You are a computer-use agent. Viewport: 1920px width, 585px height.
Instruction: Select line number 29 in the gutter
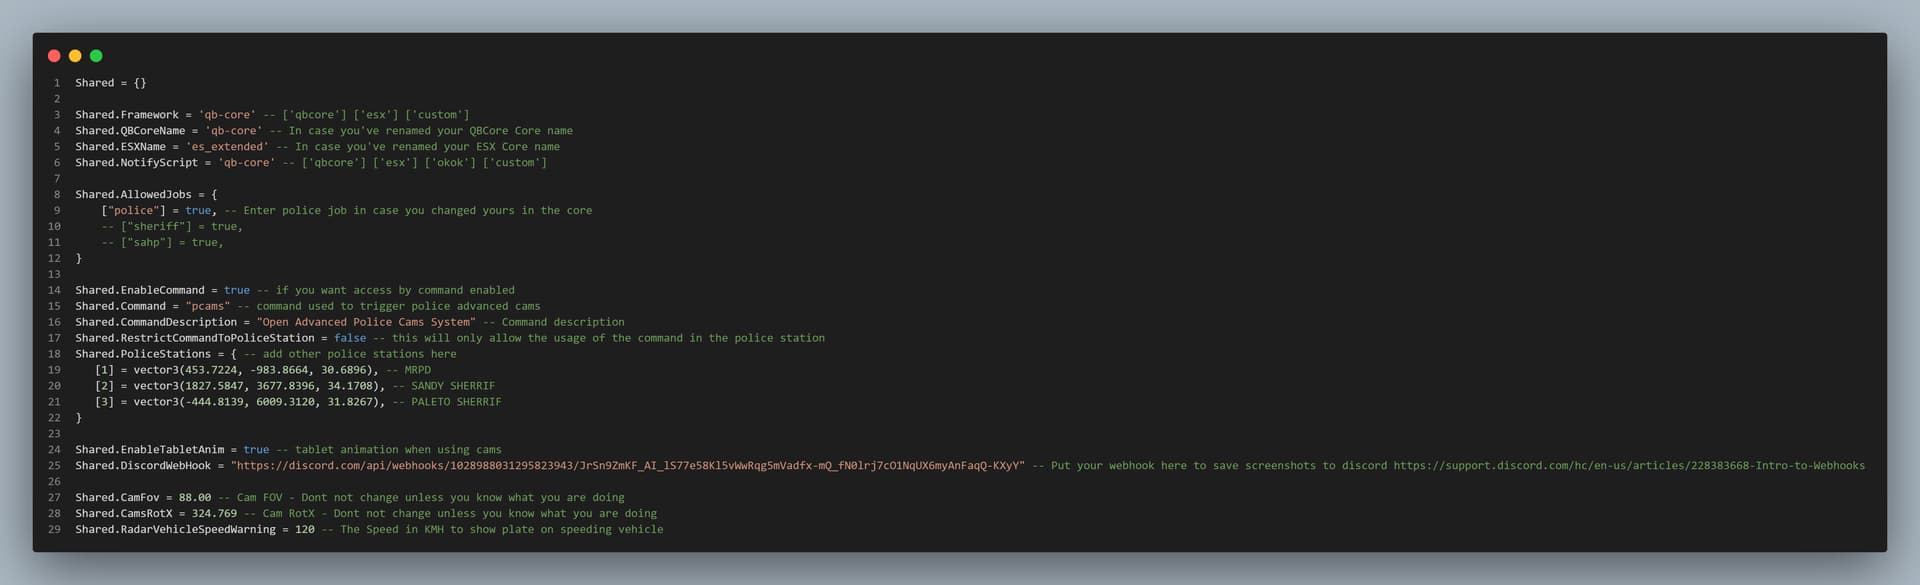[54, 530]
